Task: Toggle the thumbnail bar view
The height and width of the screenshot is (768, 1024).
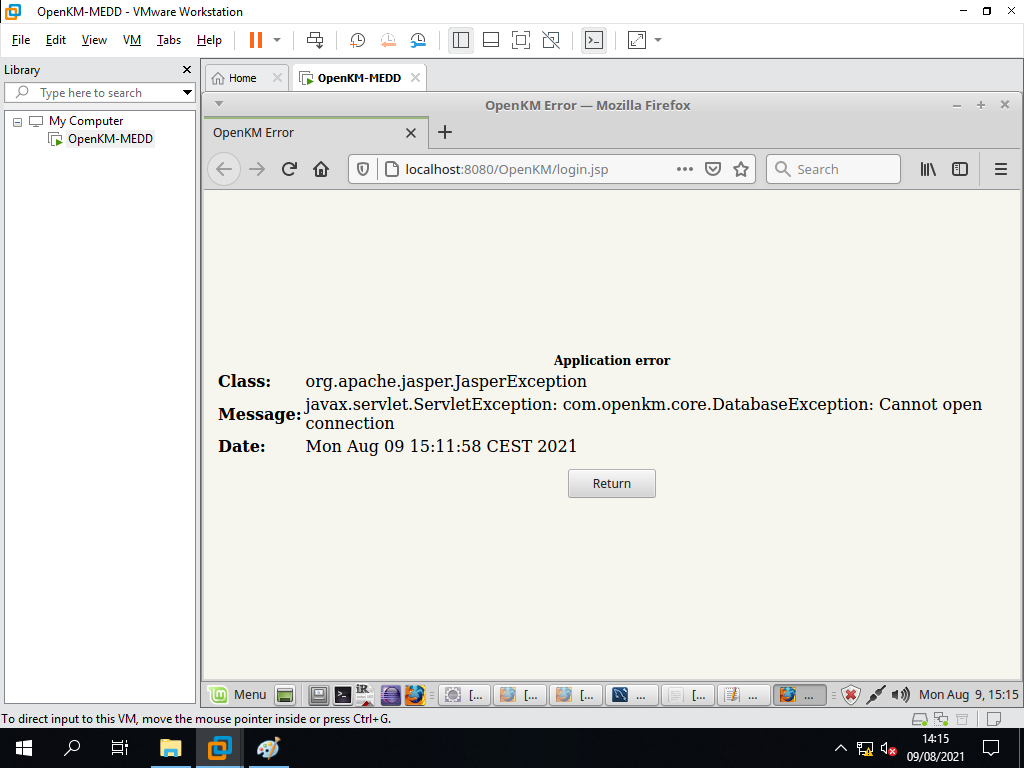Action: (491, 40)
